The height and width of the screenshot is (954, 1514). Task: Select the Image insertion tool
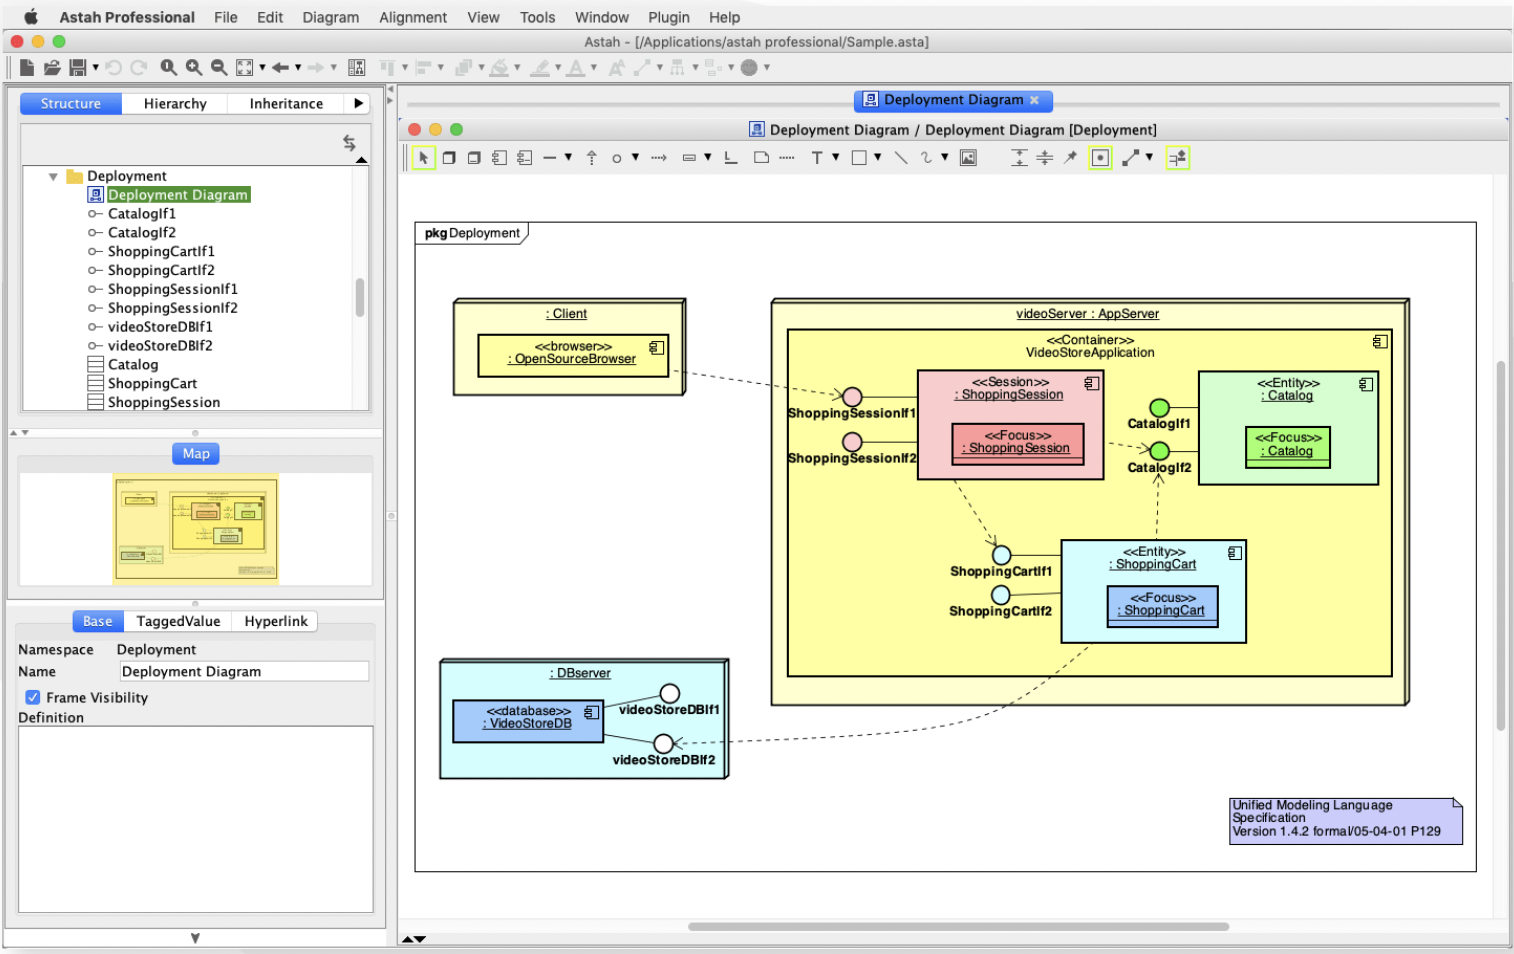pos(967,157)
